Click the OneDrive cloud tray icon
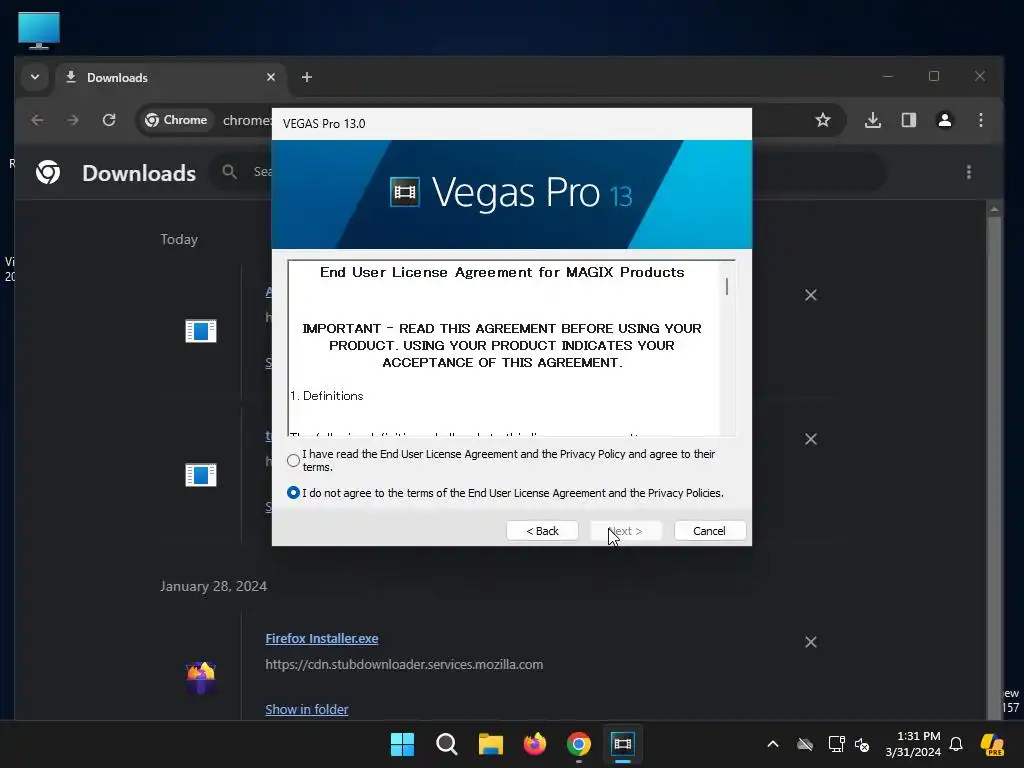The width and height of the screenshot is (1024, 768). pos(805,744)
